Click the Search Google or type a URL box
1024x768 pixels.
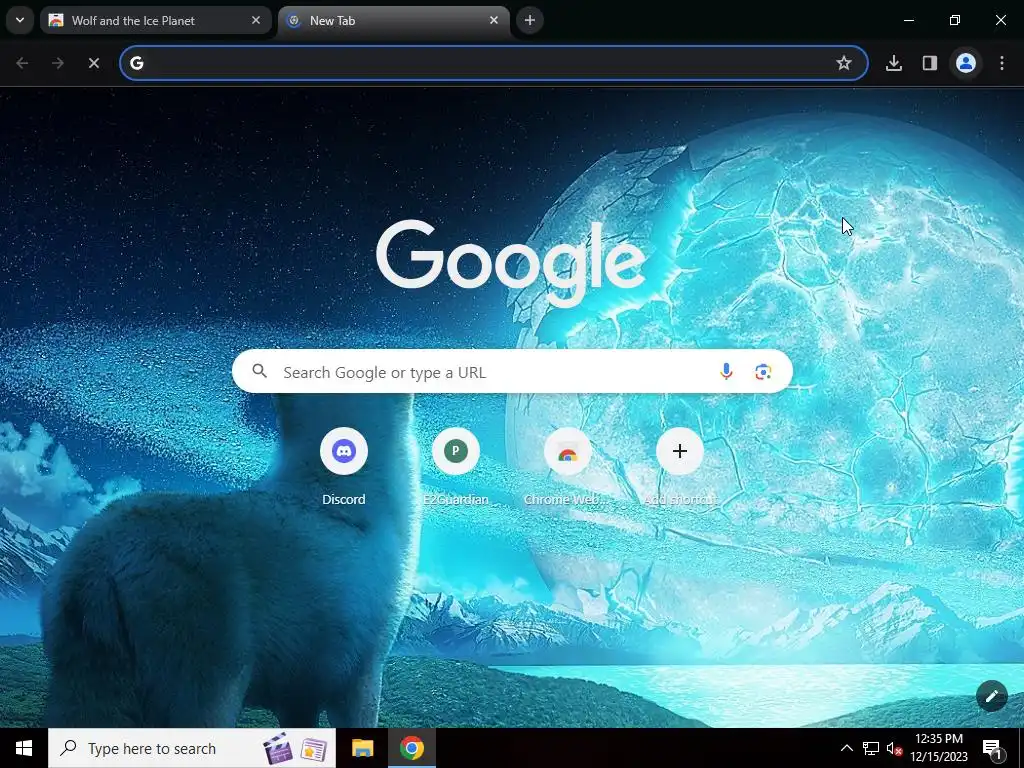[512, 372]
